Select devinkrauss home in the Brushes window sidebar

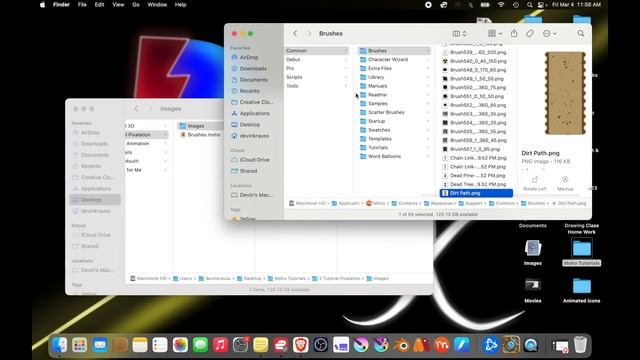click(x=254, y=136)
